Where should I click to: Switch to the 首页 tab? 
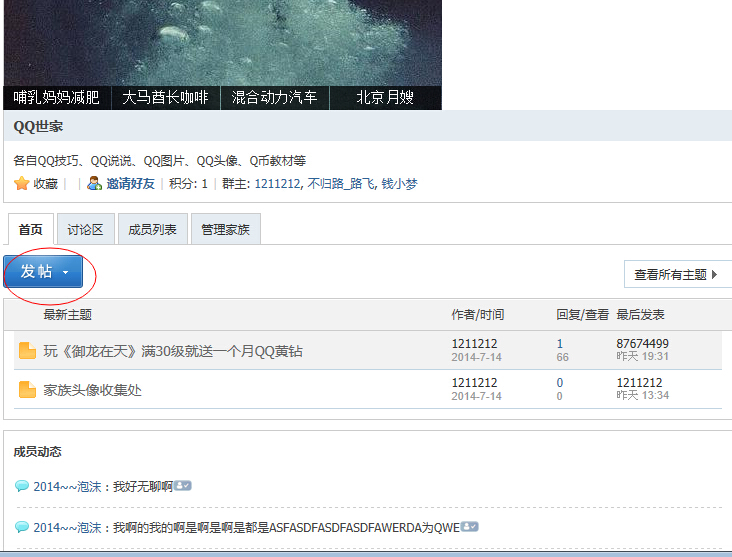tap(31, 229)
